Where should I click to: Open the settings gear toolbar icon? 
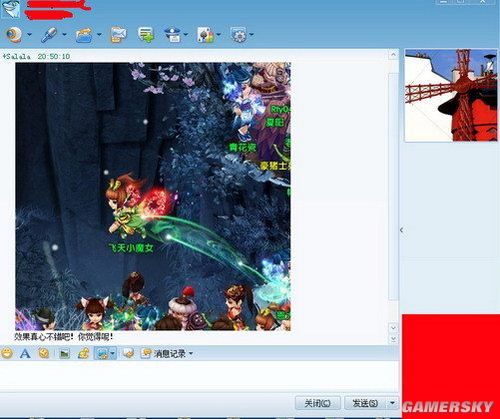pyautogui.click(x=238, y=35)
